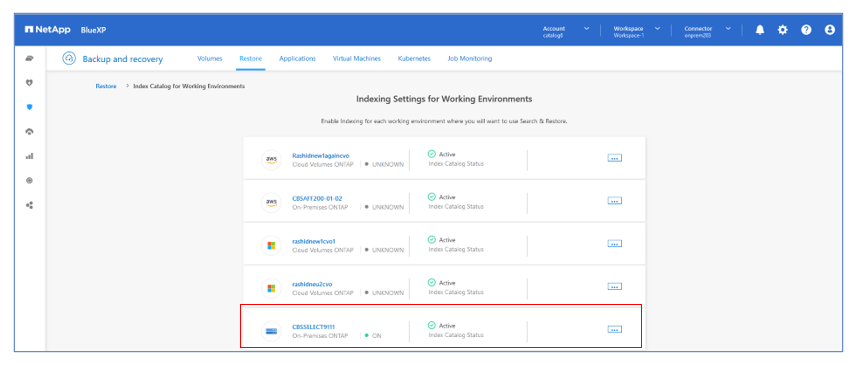Open the Health shield-heart sidebar icon

coord(30,82)
